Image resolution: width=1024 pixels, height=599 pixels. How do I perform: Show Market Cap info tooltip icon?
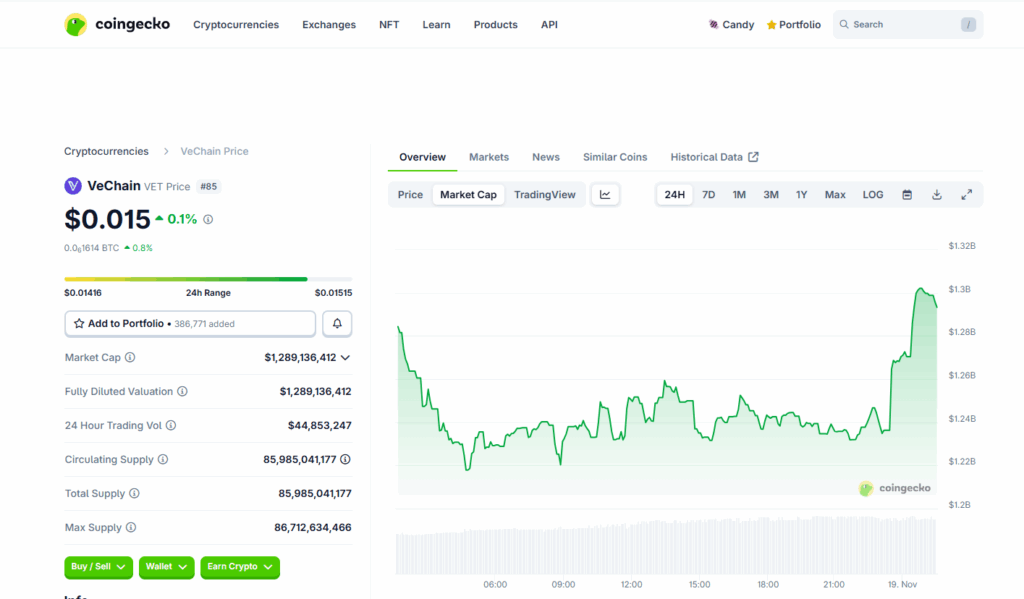130,358
